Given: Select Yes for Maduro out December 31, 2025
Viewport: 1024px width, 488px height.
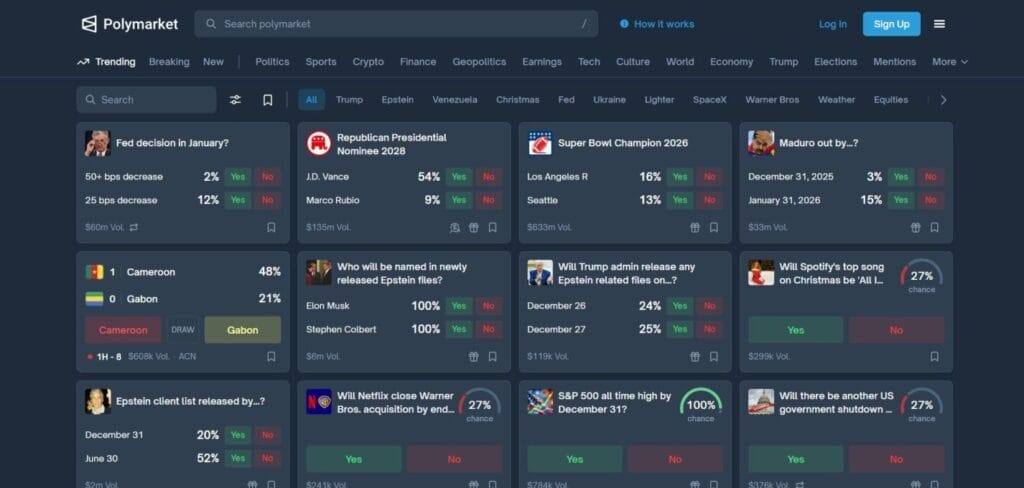Looking at the screenshot, I should 901,177.
